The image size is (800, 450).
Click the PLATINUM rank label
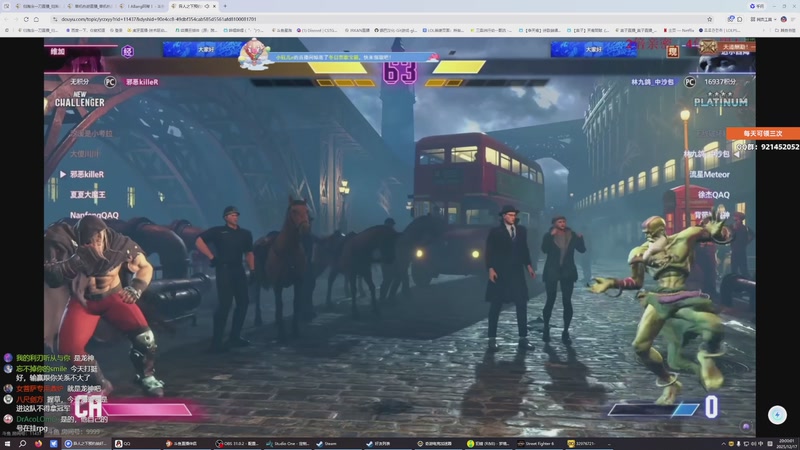coord(720,102)
